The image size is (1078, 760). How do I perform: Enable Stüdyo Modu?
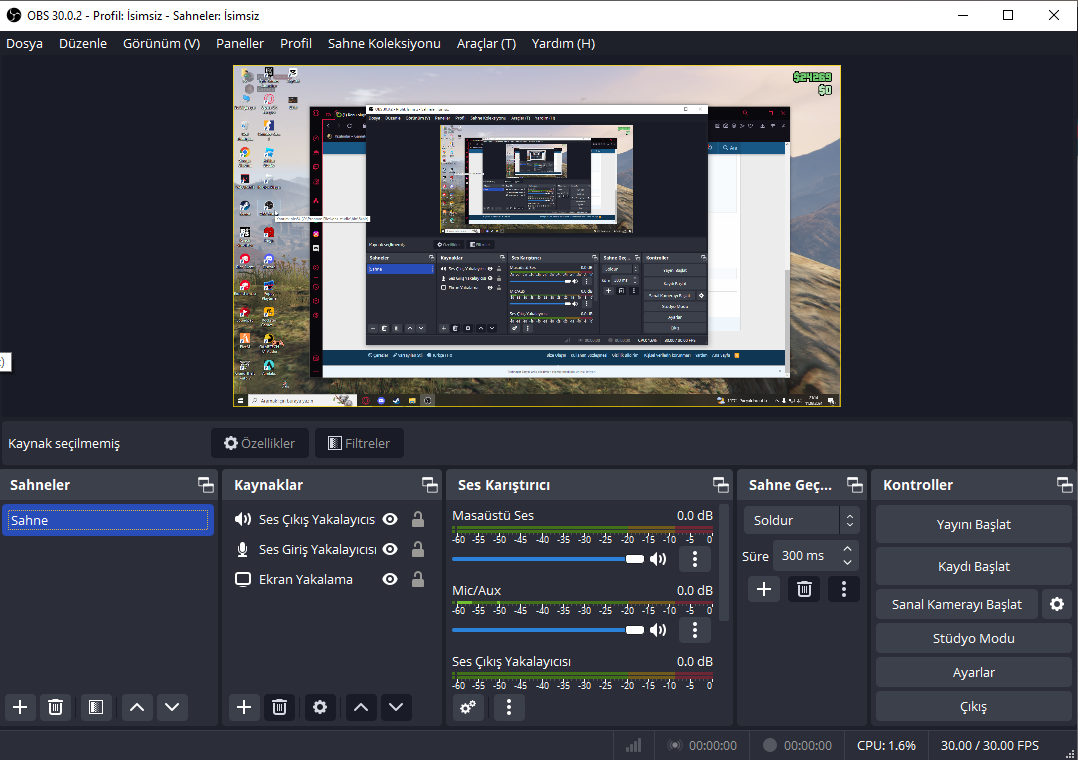point(974,638)
